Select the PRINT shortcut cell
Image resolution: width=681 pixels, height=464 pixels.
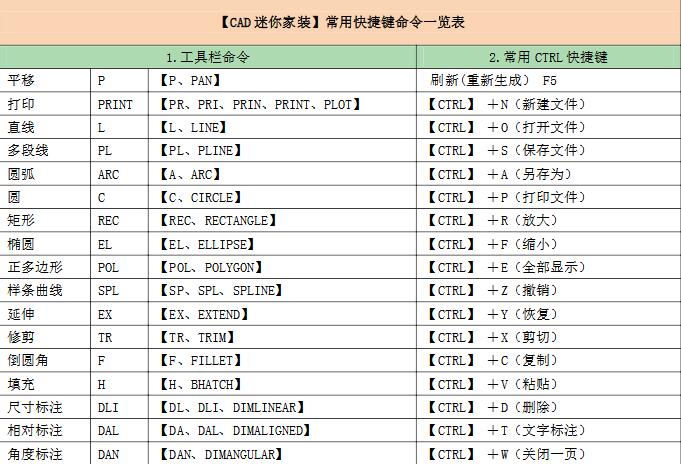(x=119, y=104)
